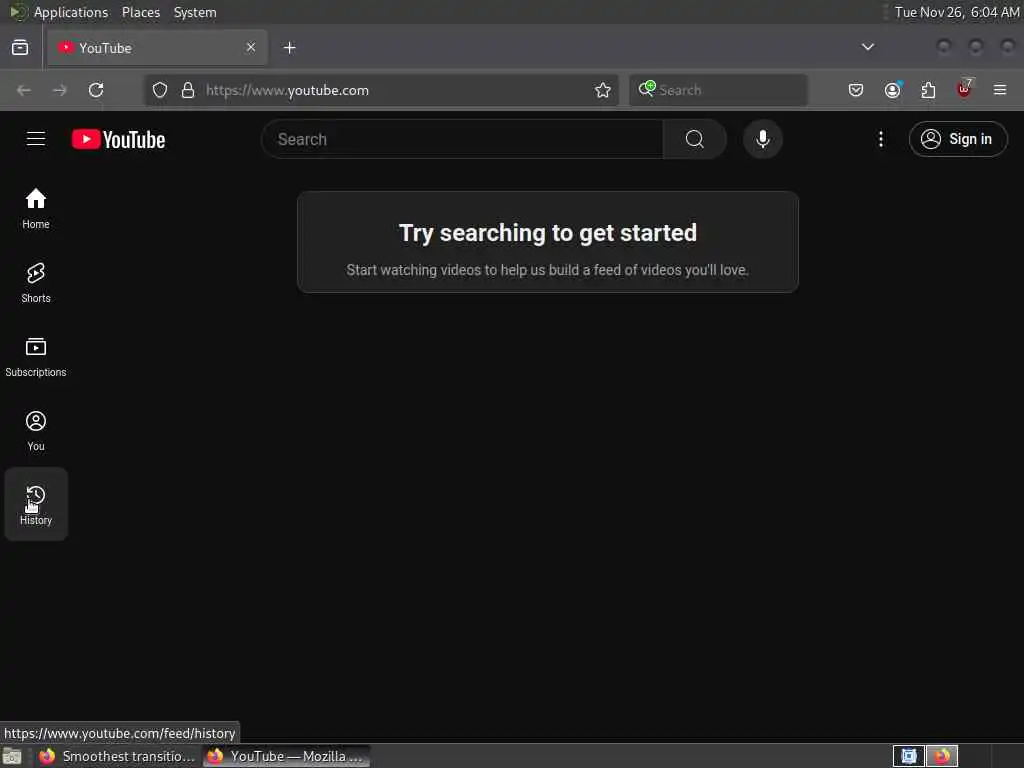Toggle the hamburger guide menu

tap(36, 139)
